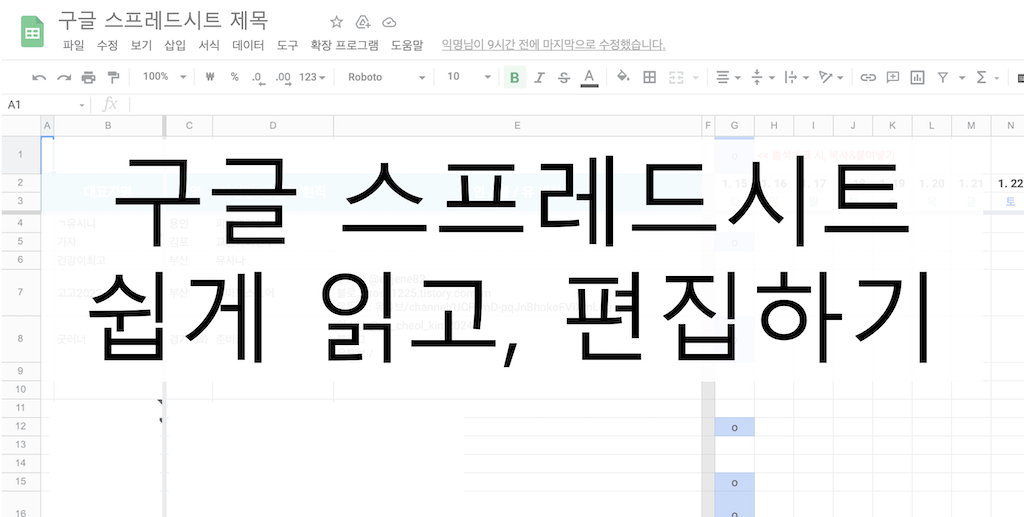Open the text color picker
This screenshot has width=1024, height=517.
pos(590,78)
